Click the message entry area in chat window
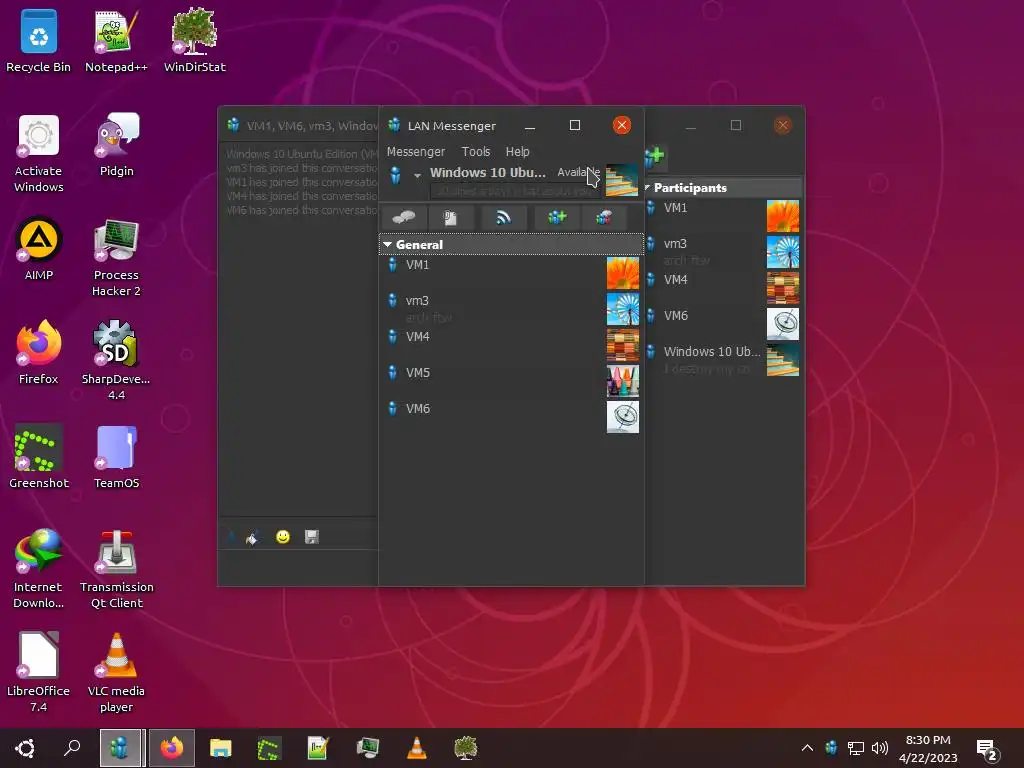This screenshot has height=768, width=1024. pos(298,567)
